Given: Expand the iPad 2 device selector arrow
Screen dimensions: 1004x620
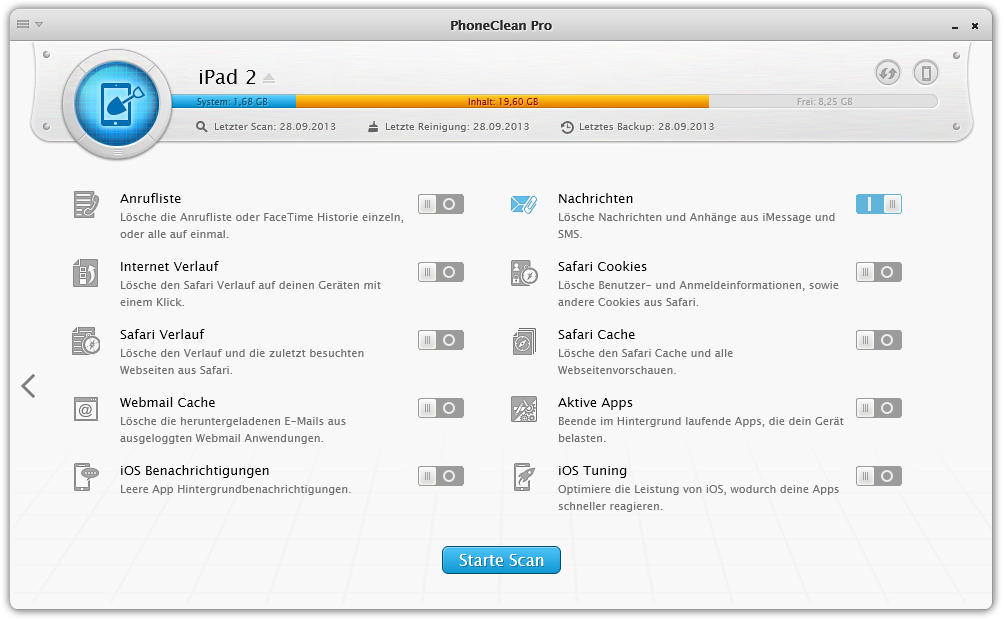Looking at the screenshot, I should (269, 78).
